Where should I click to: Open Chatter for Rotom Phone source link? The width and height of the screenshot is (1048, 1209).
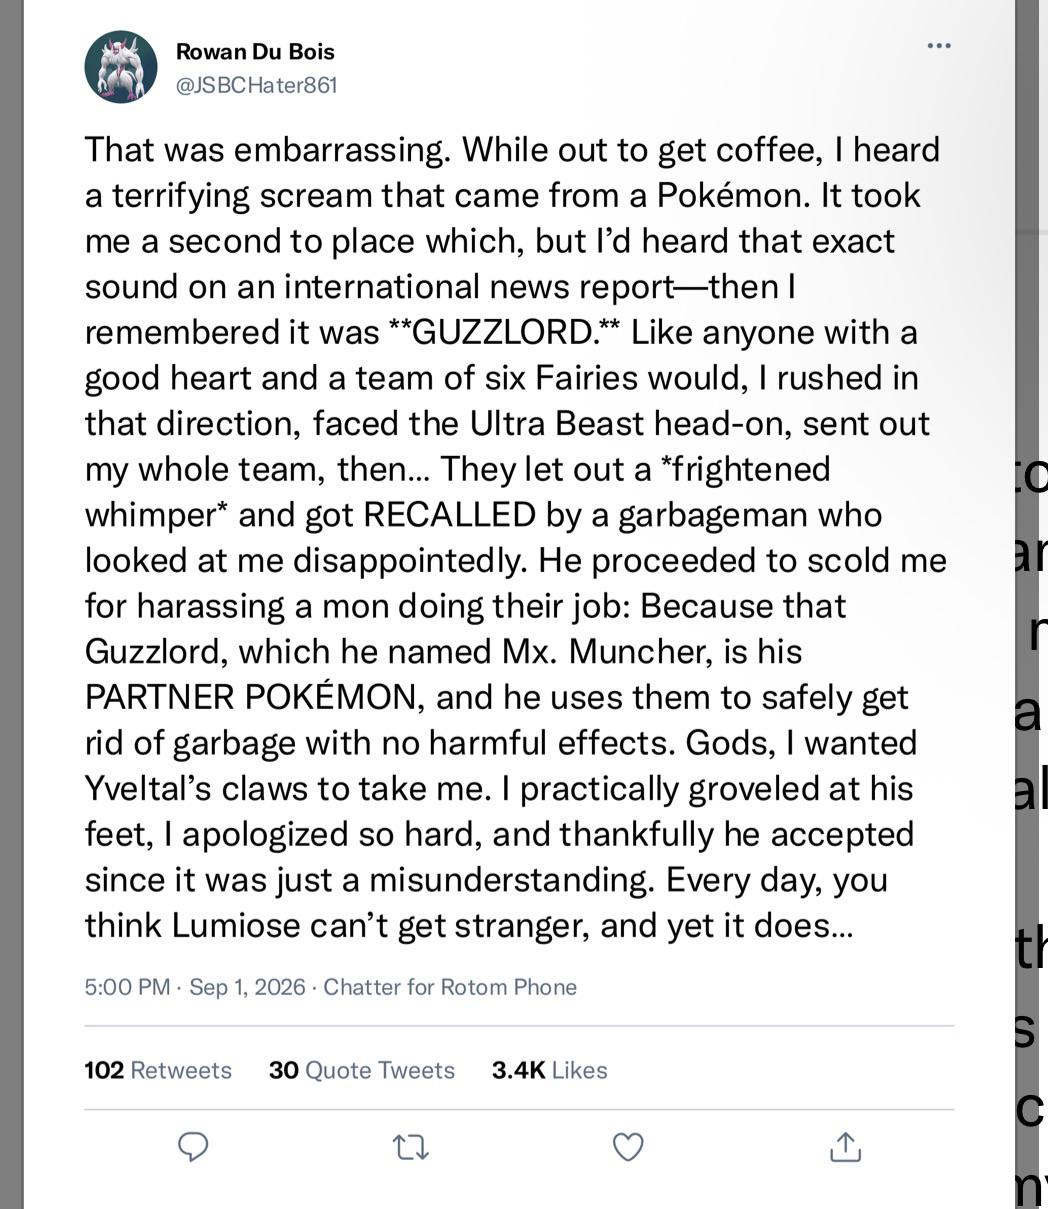click(x=450, y=987)
